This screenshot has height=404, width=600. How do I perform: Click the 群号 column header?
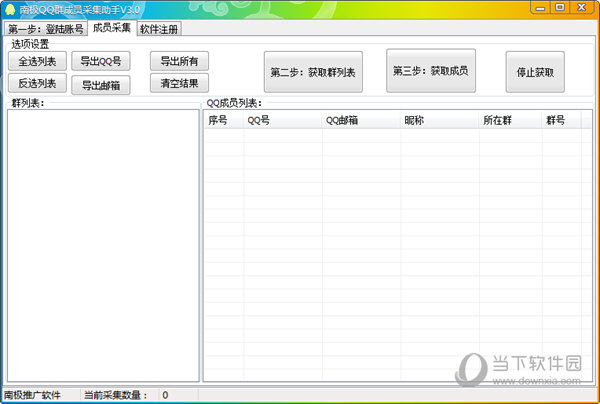tap(561, 121)
